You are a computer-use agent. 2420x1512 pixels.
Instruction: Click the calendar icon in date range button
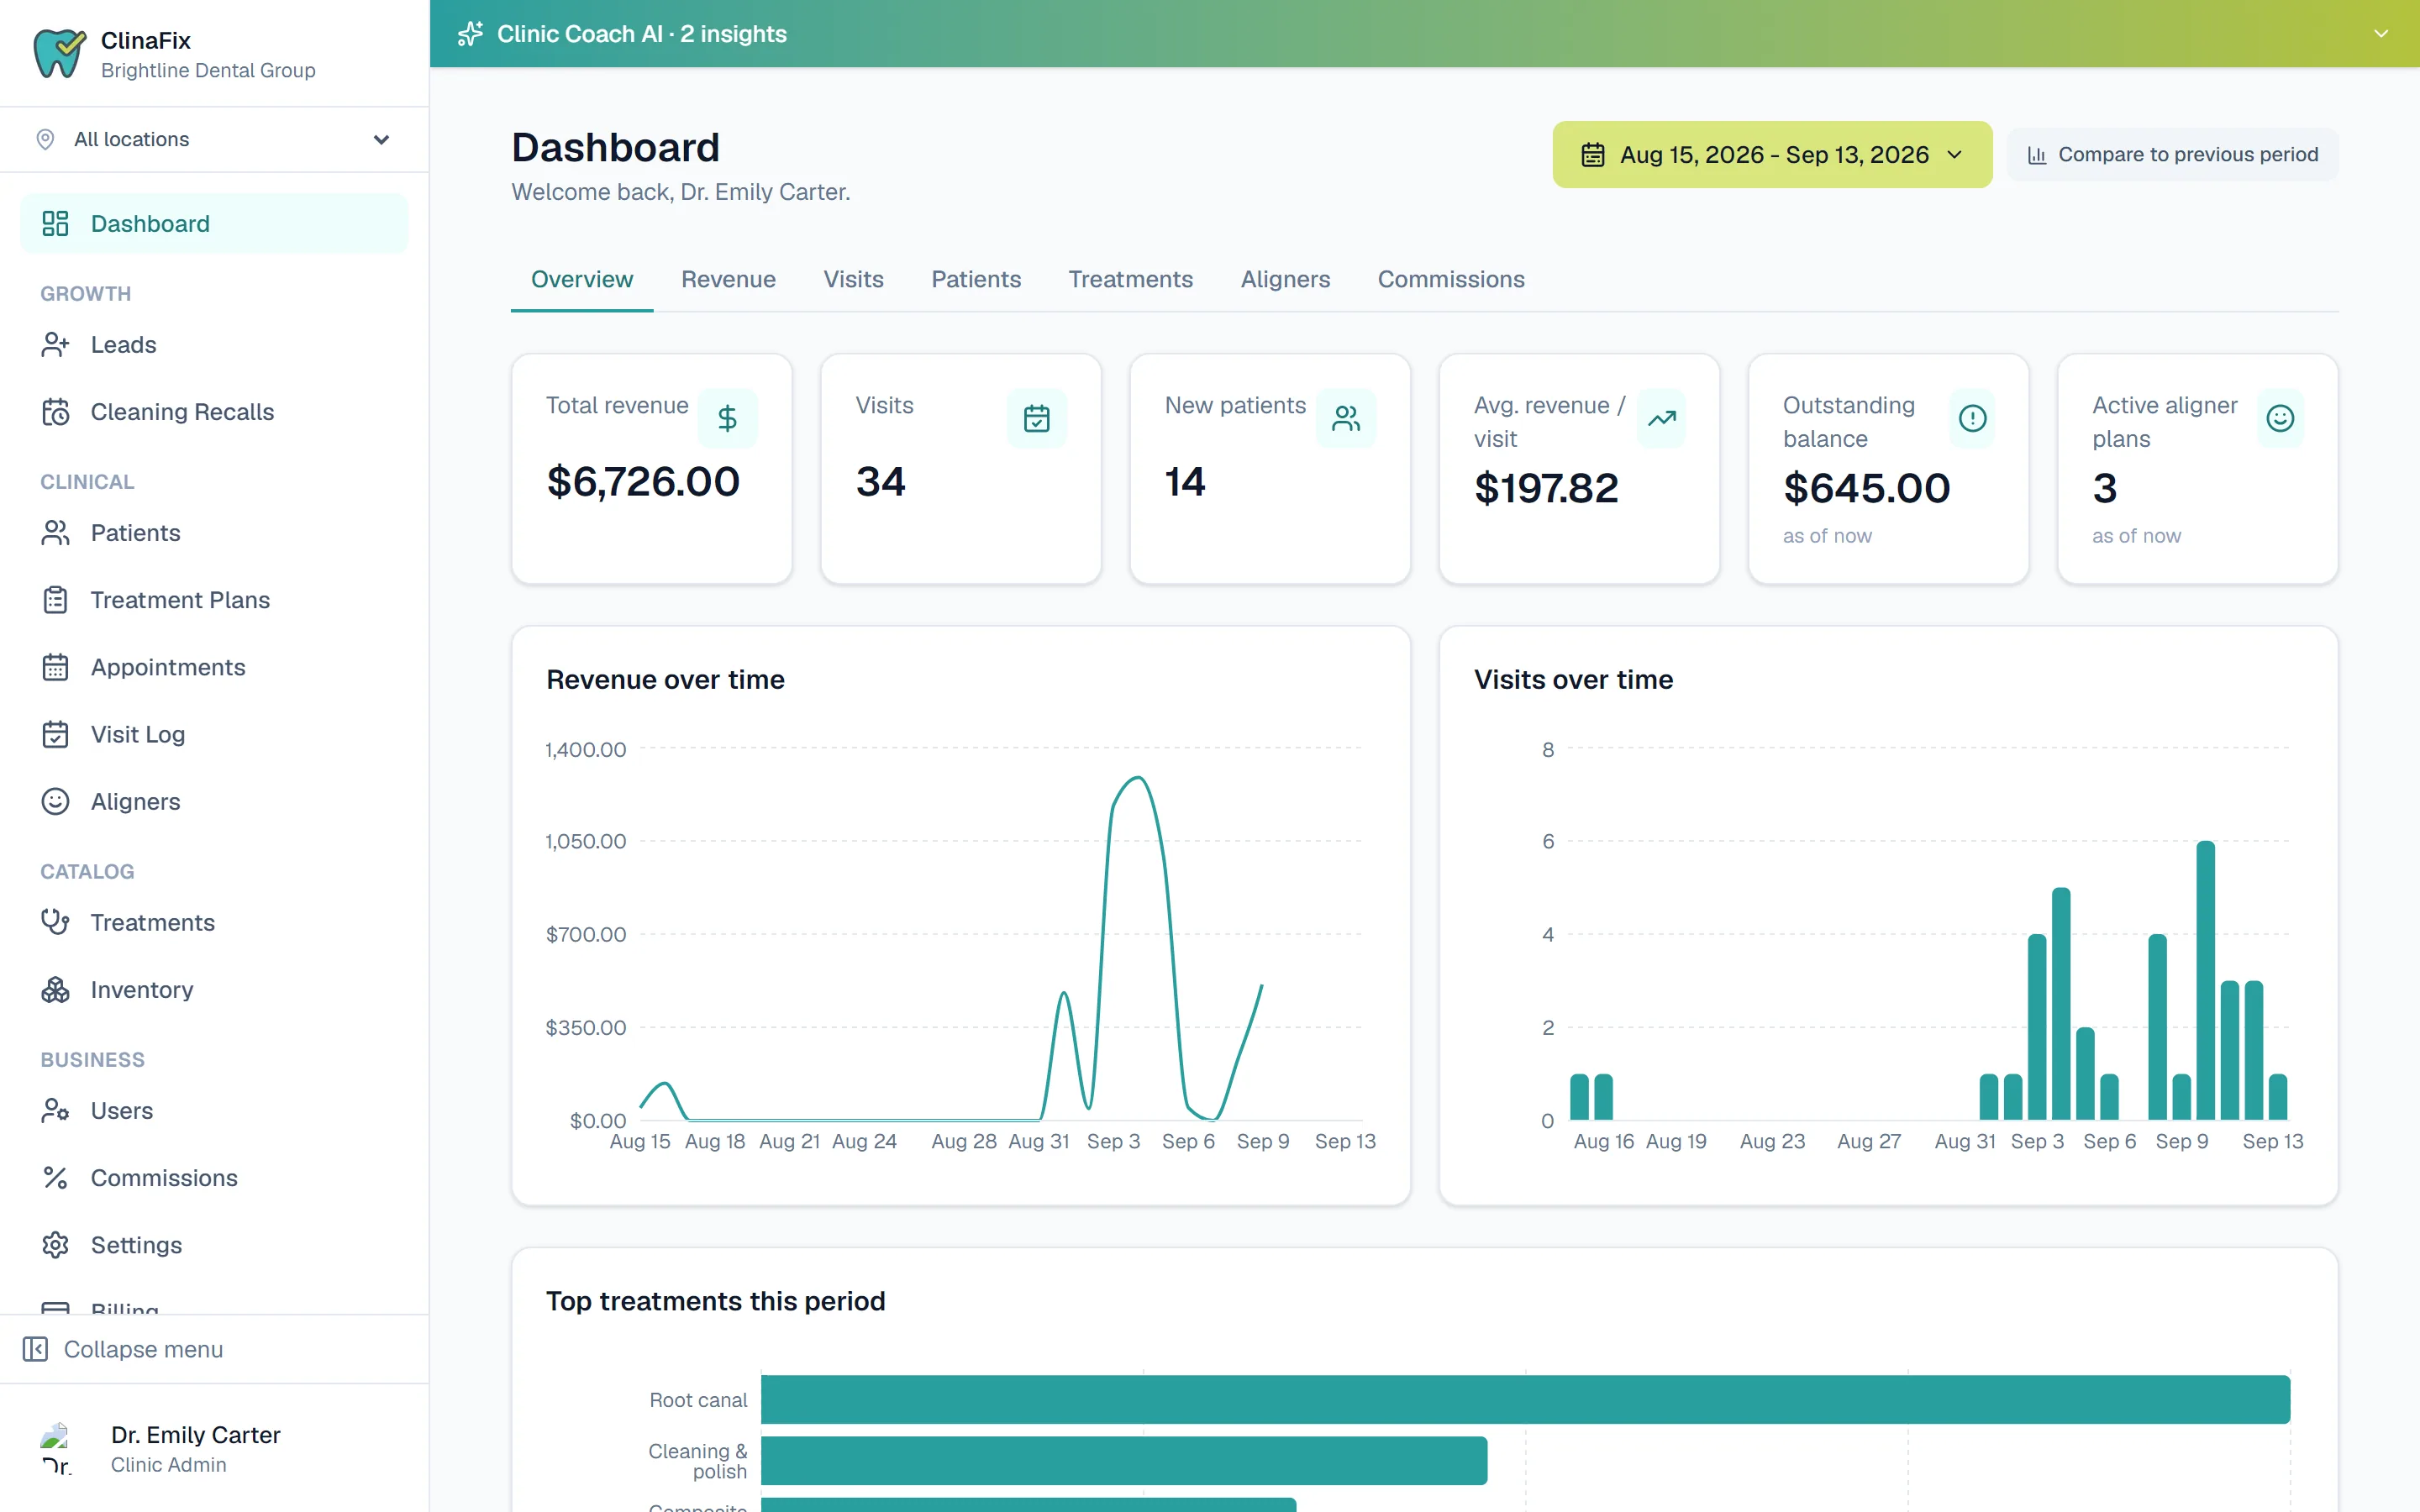(1593, 155)
